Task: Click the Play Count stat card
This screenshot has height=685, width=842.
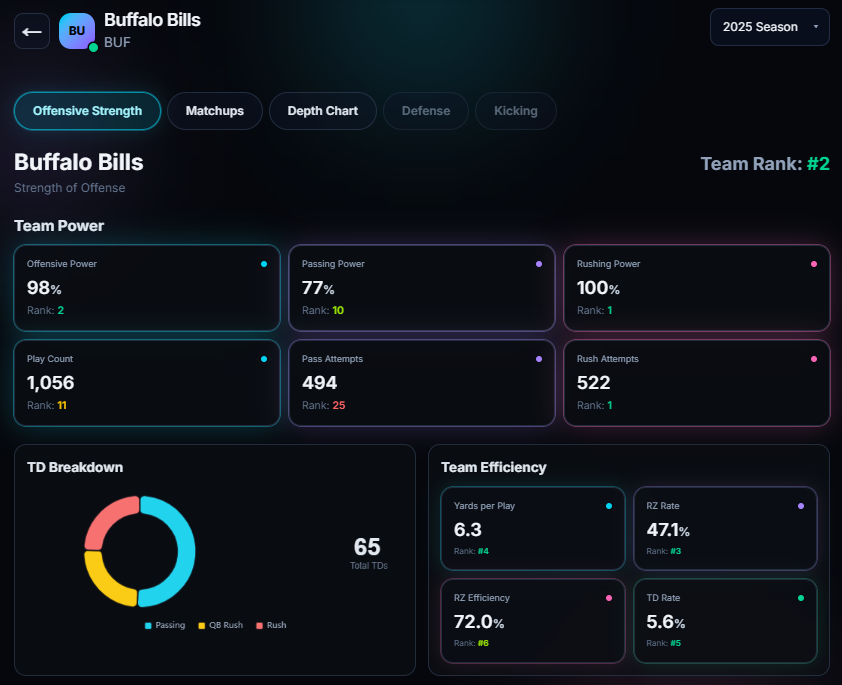Action: click(146, 383)
